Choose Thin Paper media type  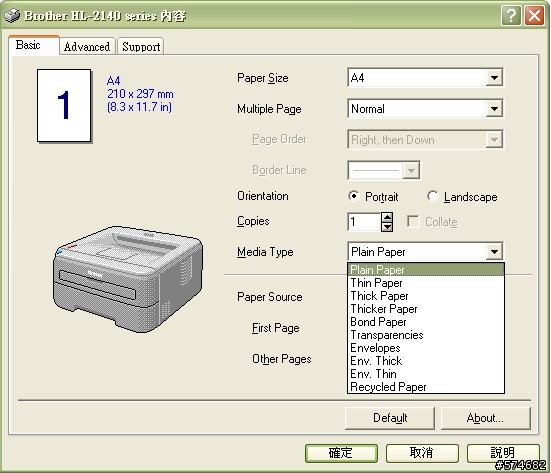click(426, 283)
